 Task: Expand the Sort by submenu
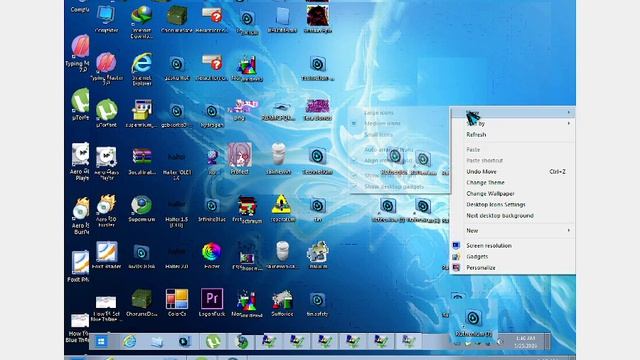513,123
